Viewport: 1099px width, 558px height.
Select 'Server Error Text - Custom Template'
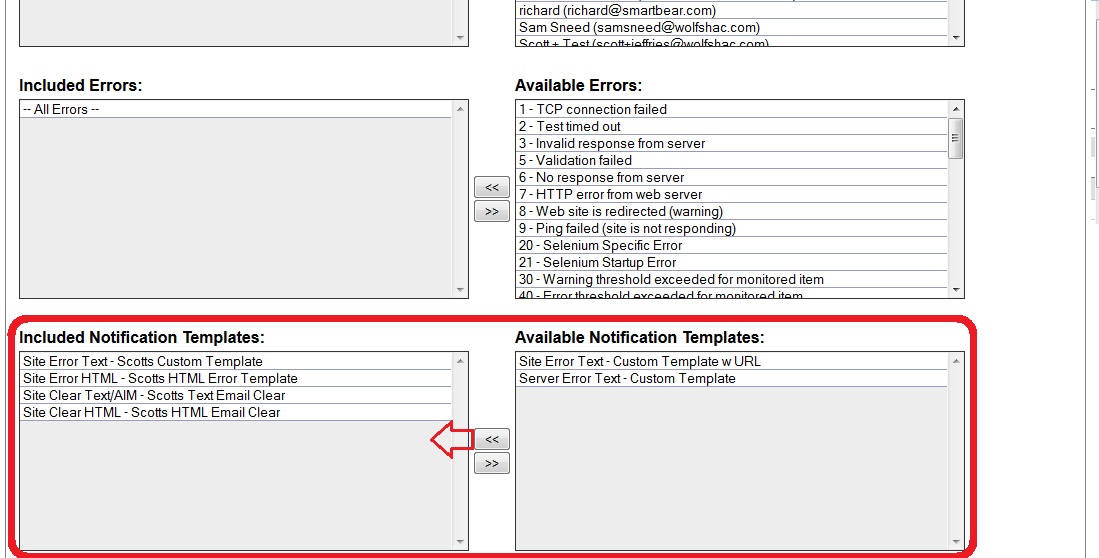(x=732, y=379)
